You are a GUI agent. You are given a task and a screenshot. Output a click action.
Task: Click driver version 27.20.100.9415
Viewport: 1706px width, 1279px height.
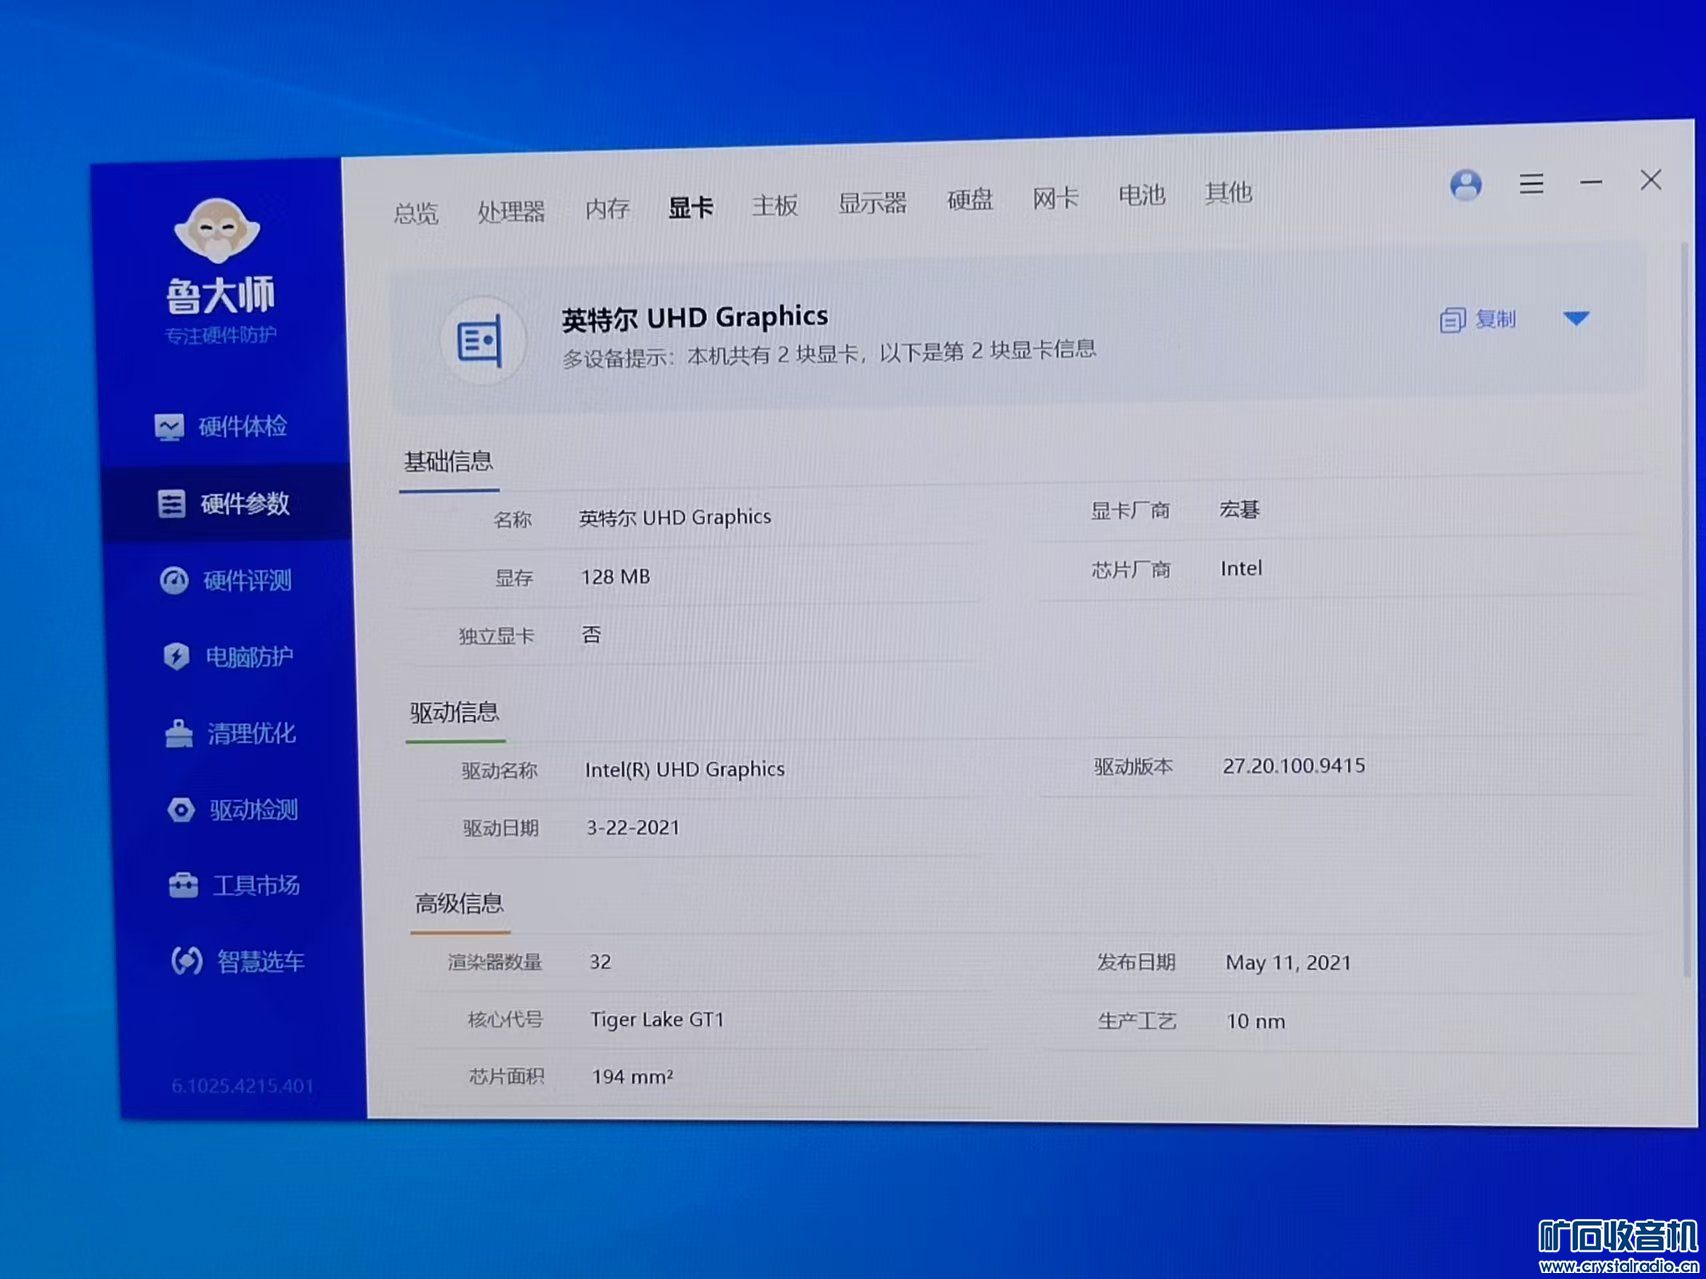coord(1294,766)
